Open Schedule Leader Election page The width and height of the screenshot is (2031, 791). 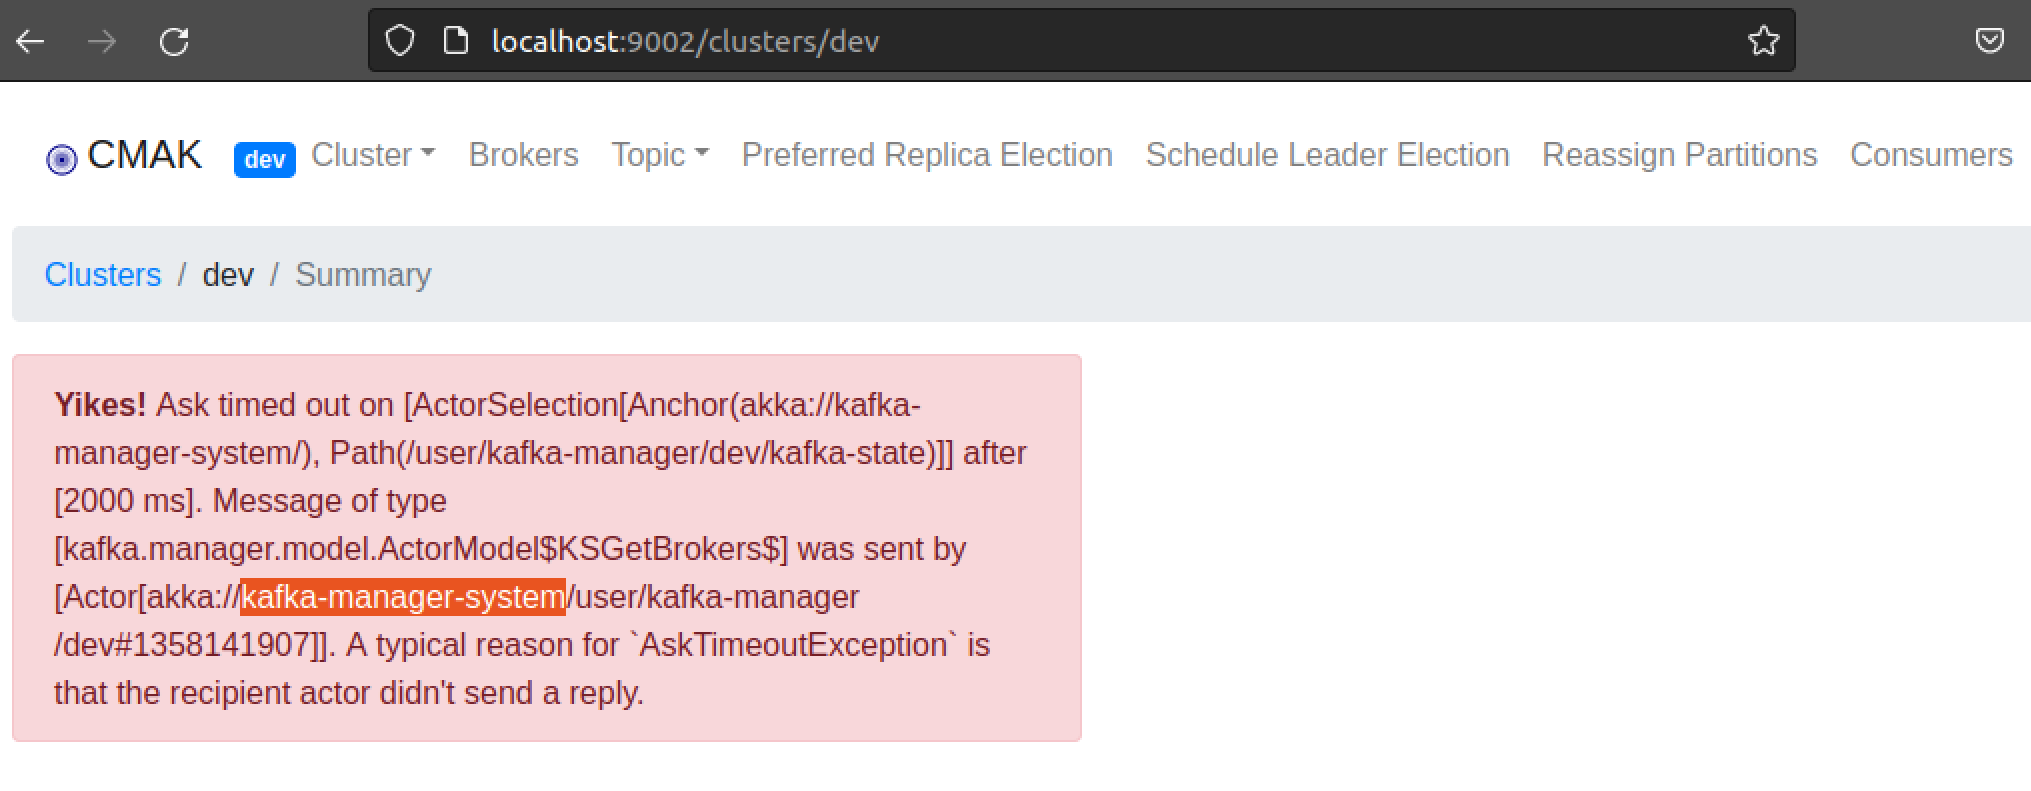pos(1327,156)
